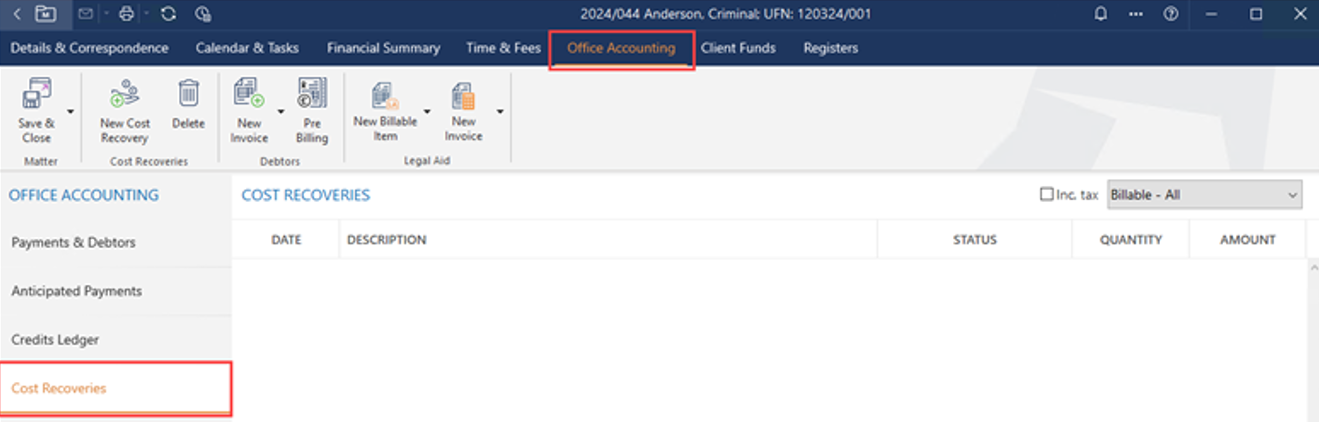This screenshot has width=1319, height=422.
Task: Expand the Legal Aid New Invoice arrow
Action: (499, 111)
